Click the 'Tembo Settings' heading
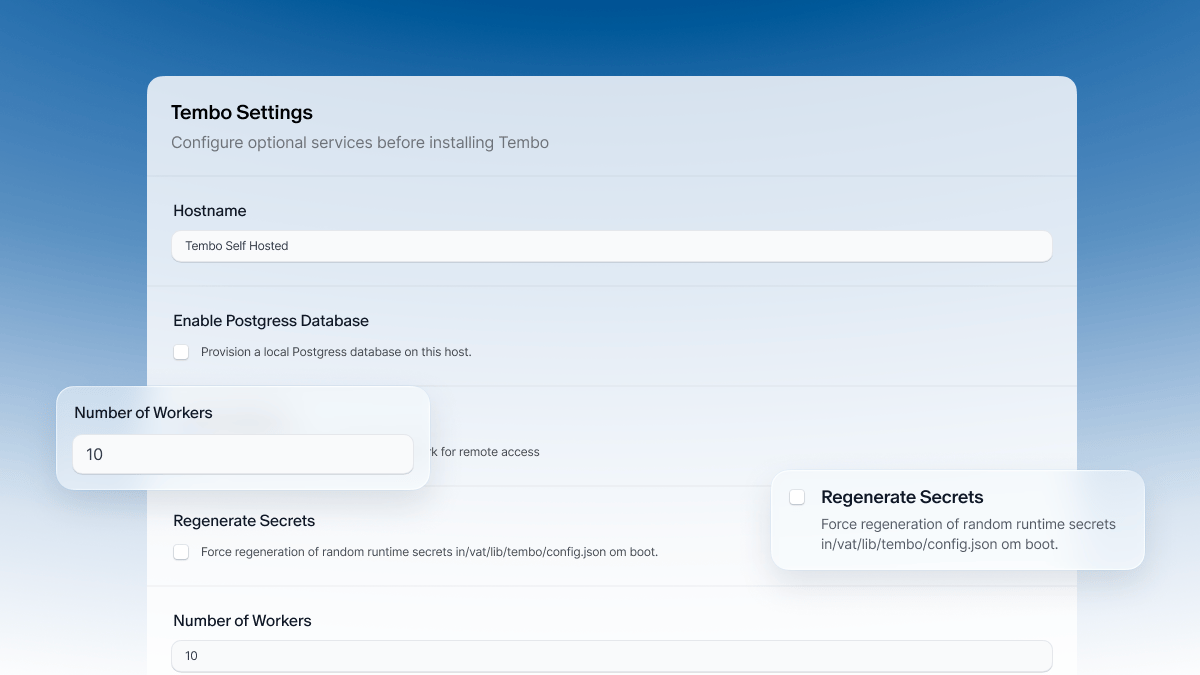Viewport: 1200px width, 675px height. pyautogui.click(x=242, y=112)
